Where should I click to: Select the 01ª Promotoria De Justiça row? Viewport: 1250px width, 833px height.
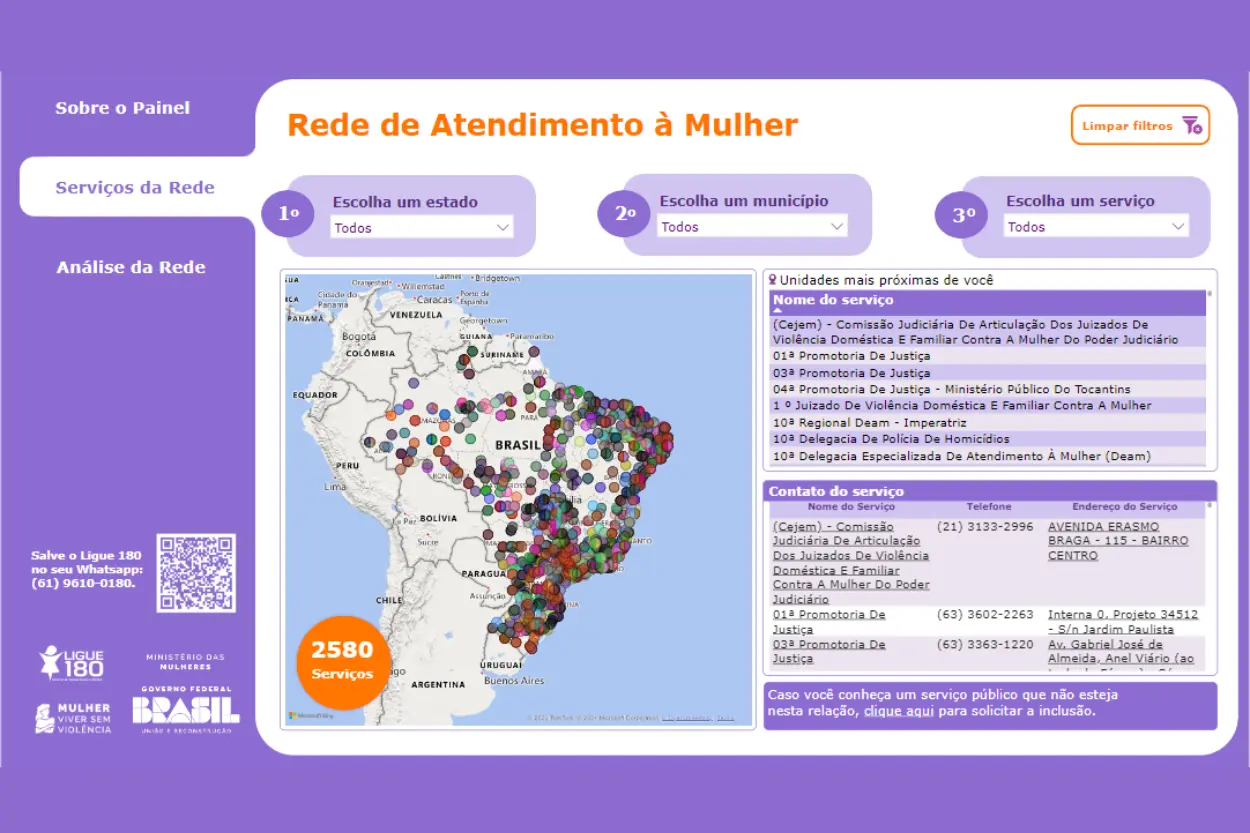(x=988, y=355)
